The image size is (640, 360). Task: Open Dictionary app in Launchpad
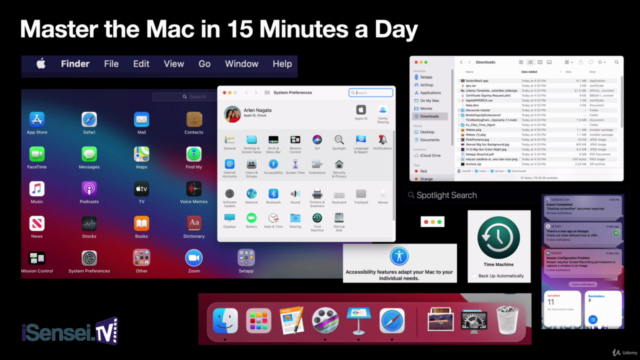[x=193, y=224]
